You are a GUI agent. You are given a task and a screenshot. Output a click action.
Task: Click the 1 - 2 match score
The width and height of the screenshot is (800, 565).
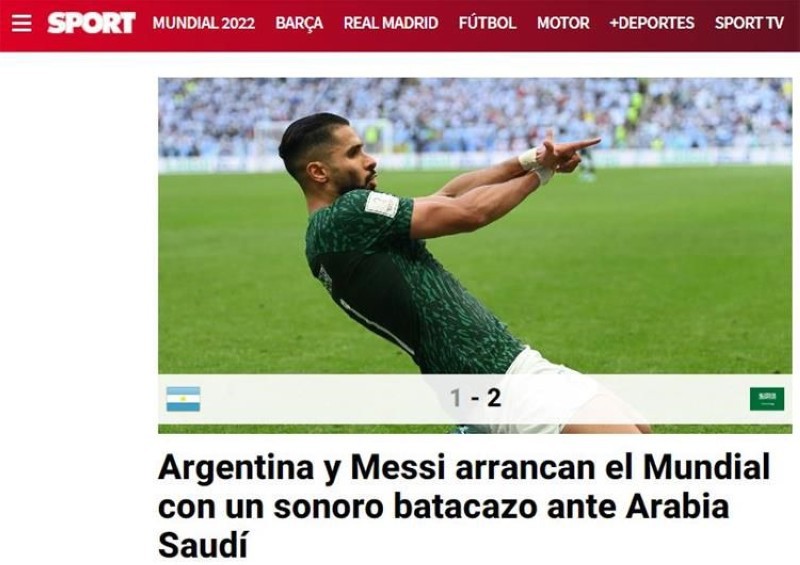[x=476, y=398]
